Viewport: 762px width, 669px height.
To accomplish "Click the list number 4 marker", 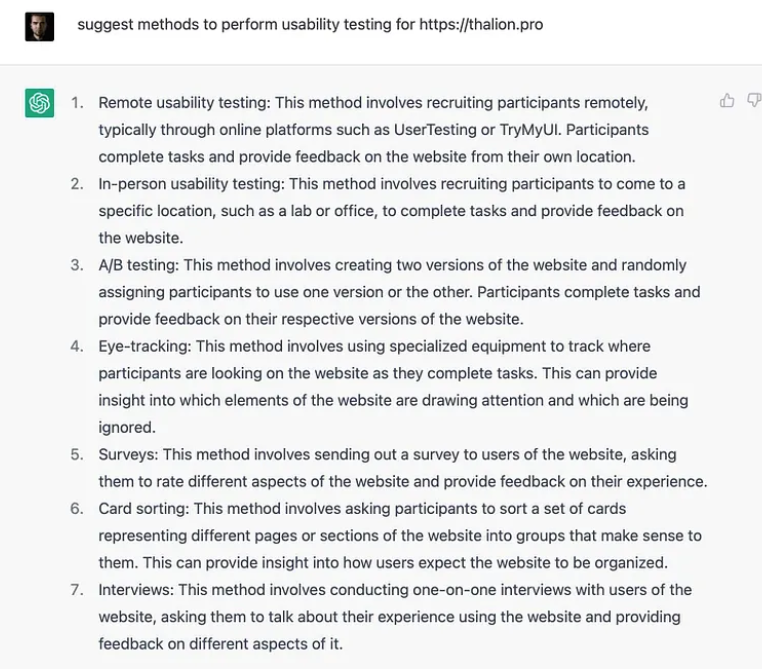I will pyautogui.click(x=76, y=346).
